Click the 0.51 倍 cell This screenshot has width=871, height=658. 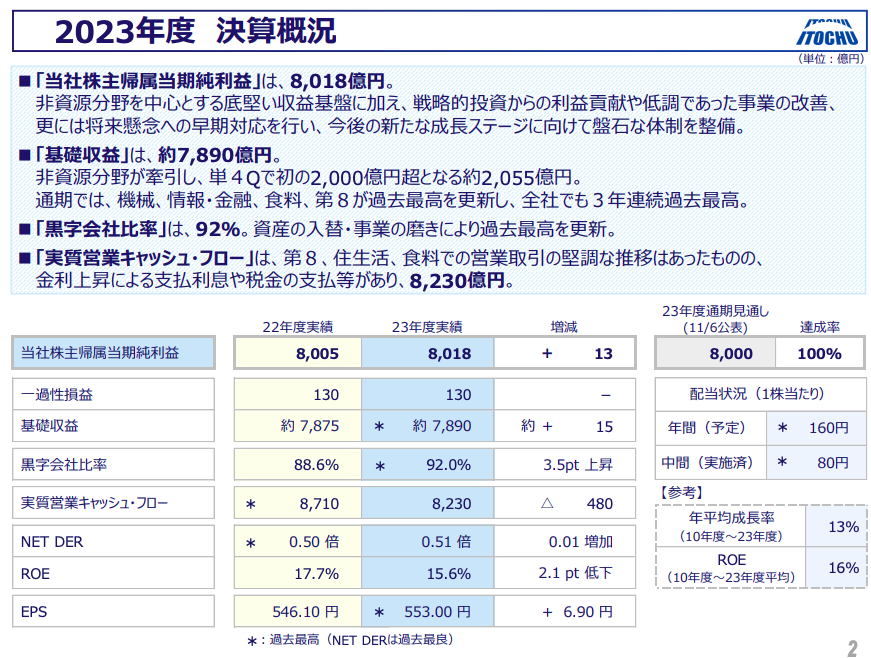coord(428,541)
